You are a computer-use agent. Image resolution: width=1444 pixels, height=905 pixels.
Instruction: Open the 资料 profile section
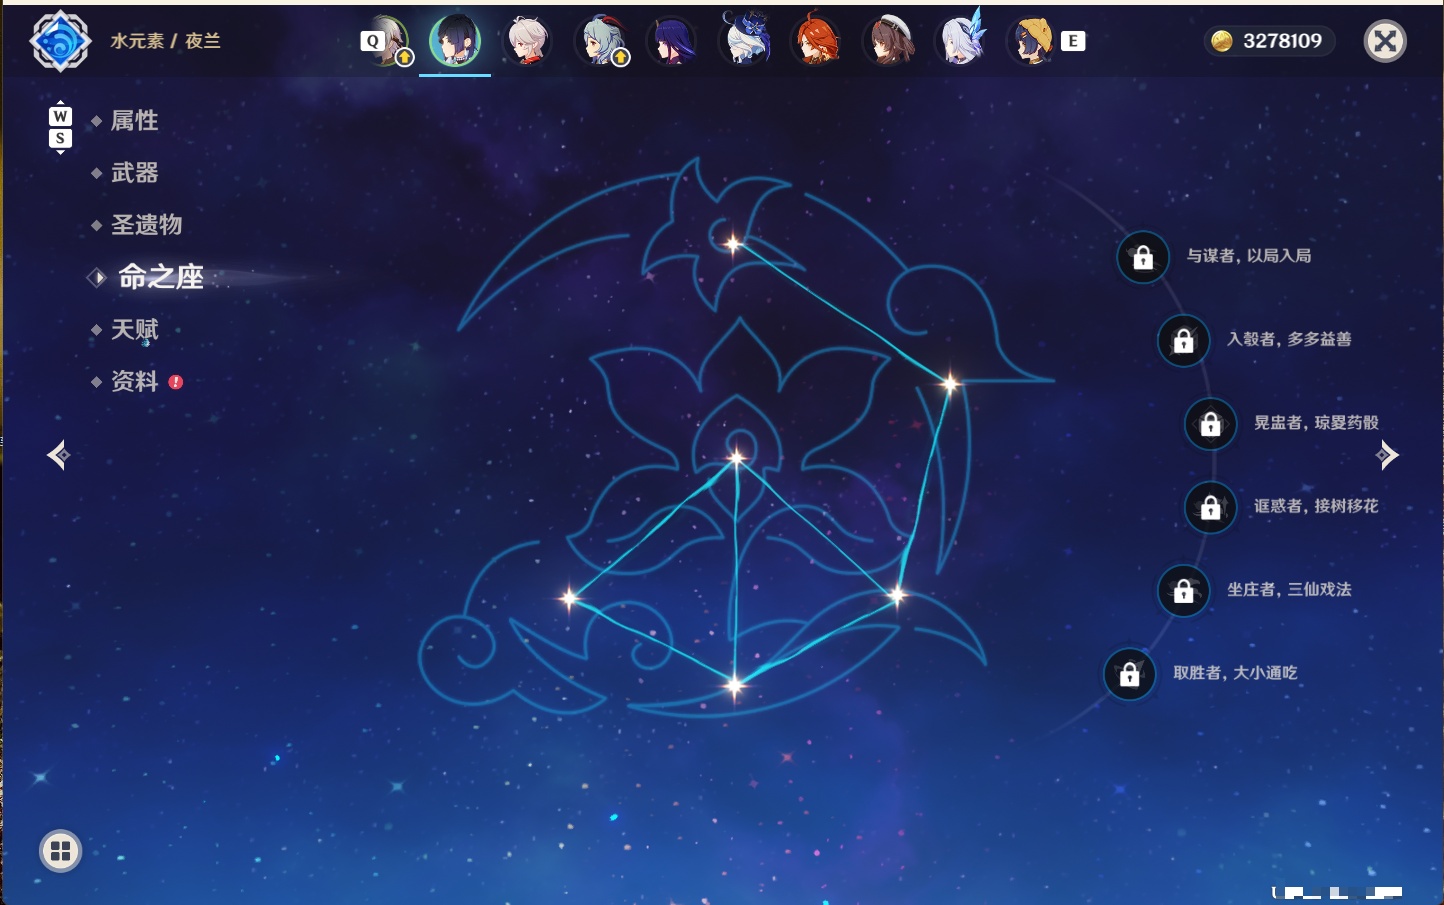134,381
